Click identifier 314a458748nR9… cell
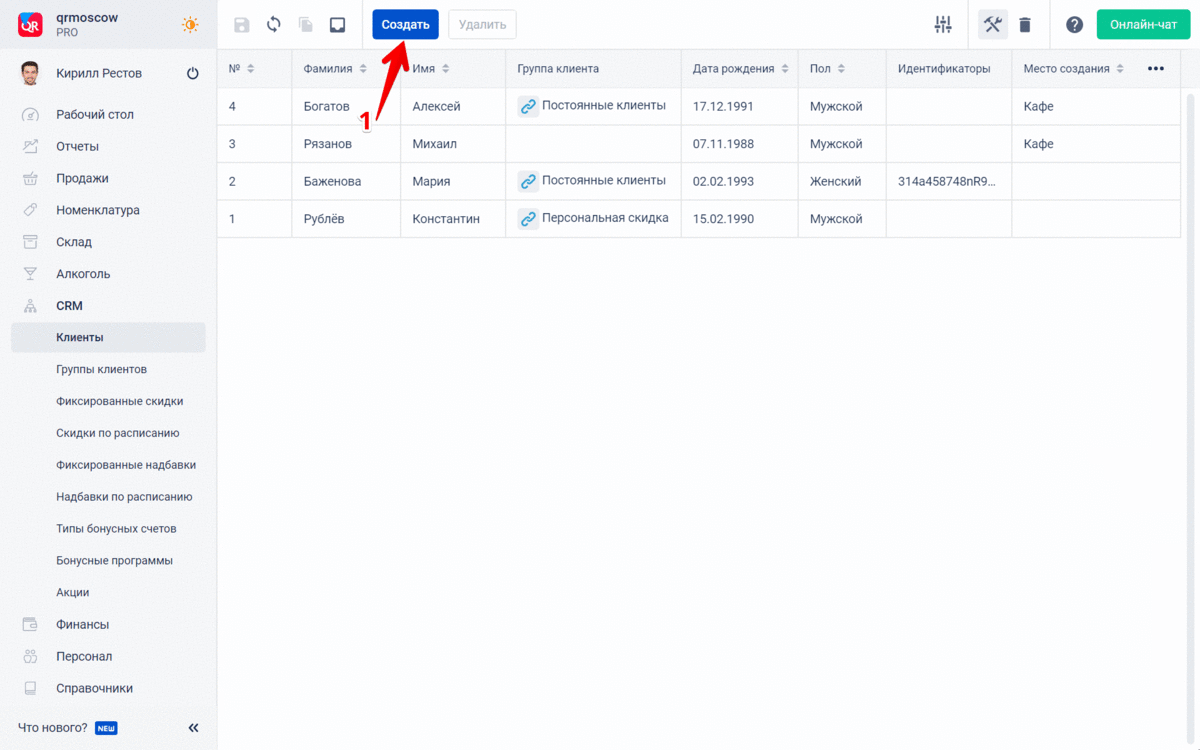 (949, 181)
